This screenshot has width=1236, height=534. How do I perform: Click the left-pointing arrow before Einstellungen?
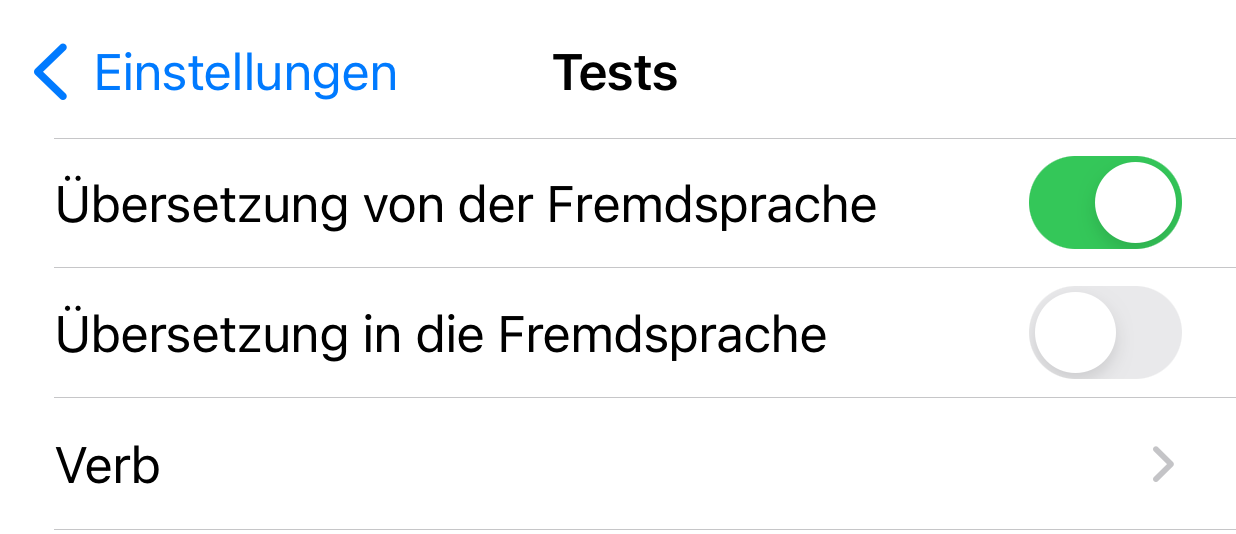click(50, 73)
